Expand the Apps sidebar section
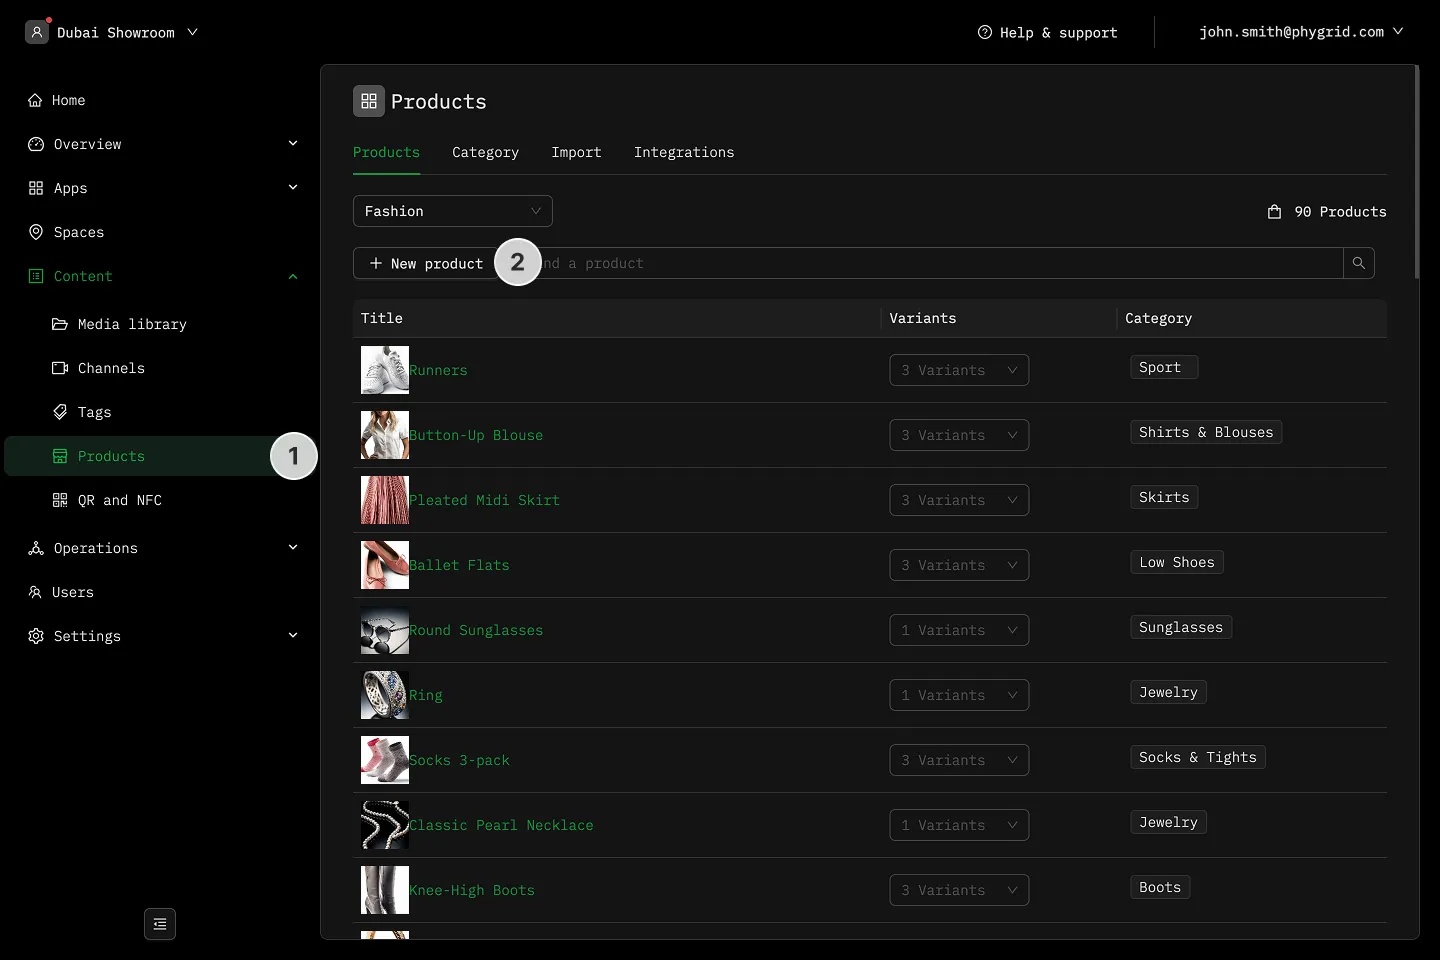Image resolution: width=1440 pixels, height=960 pixels. (x=293, y=187)
